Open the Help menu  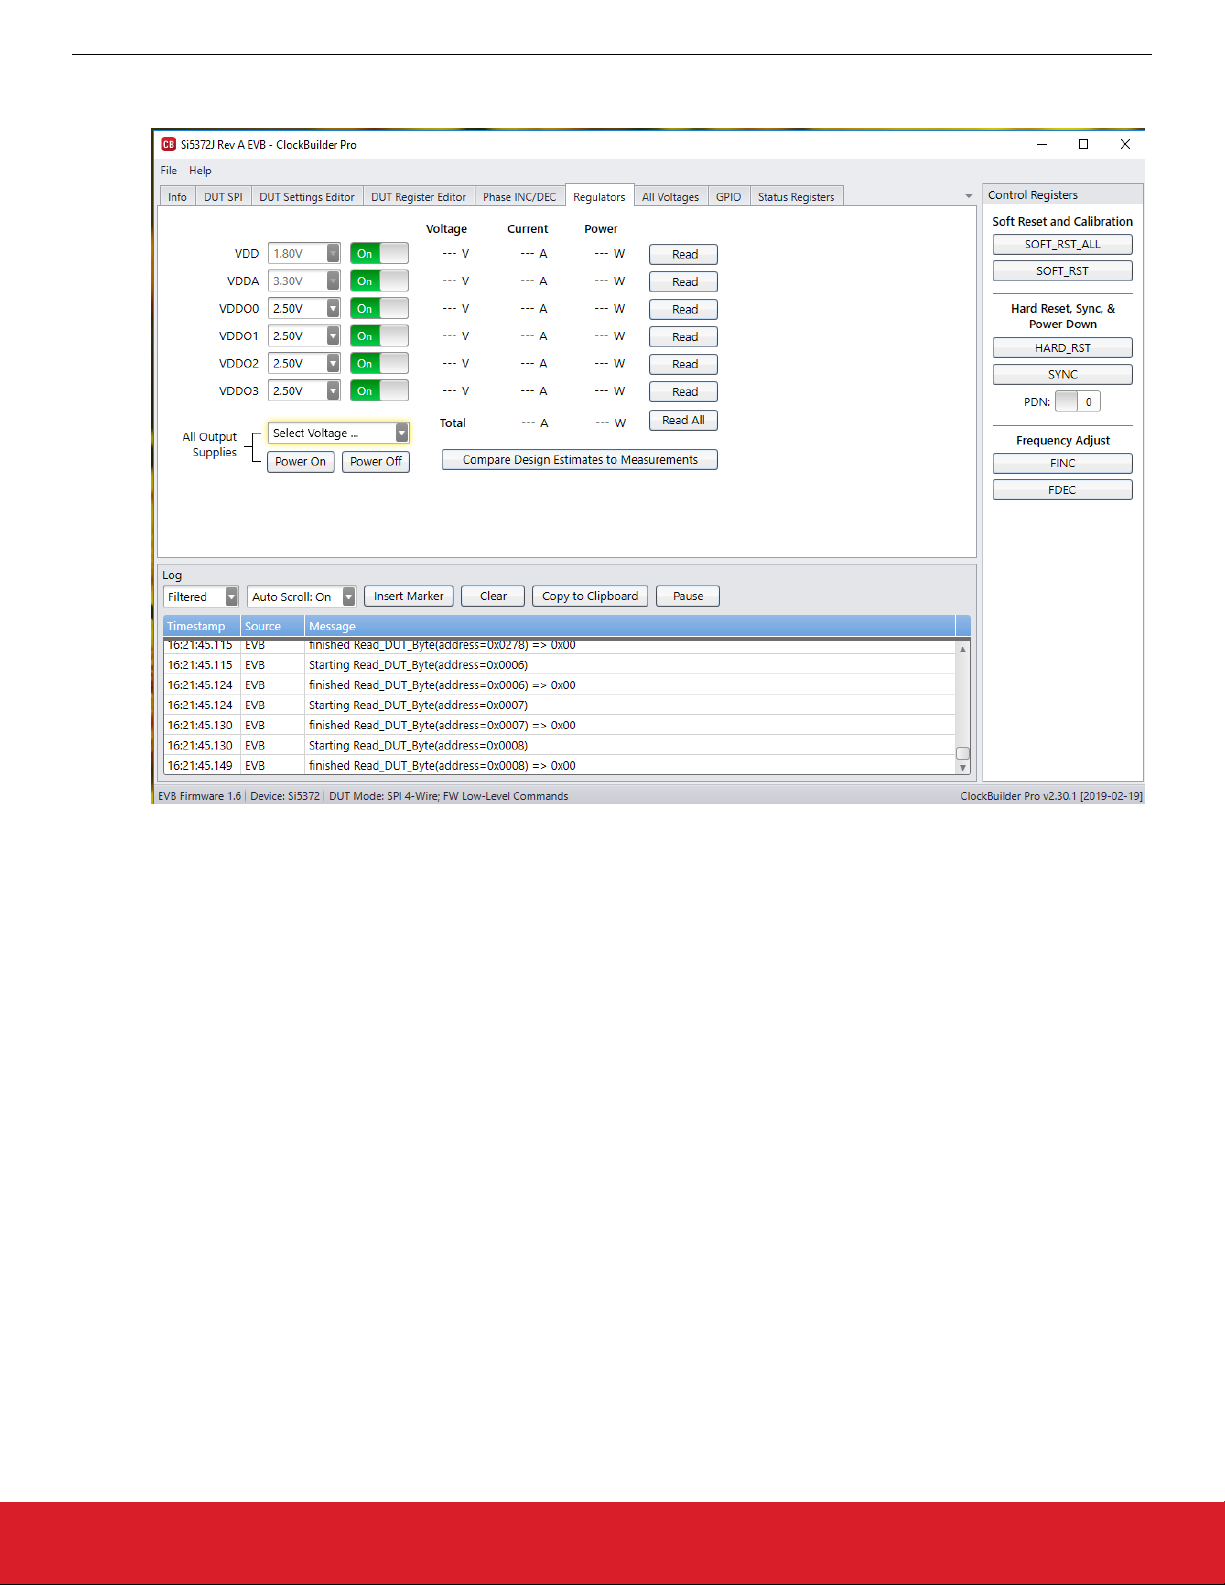click(x=200, y=171)
